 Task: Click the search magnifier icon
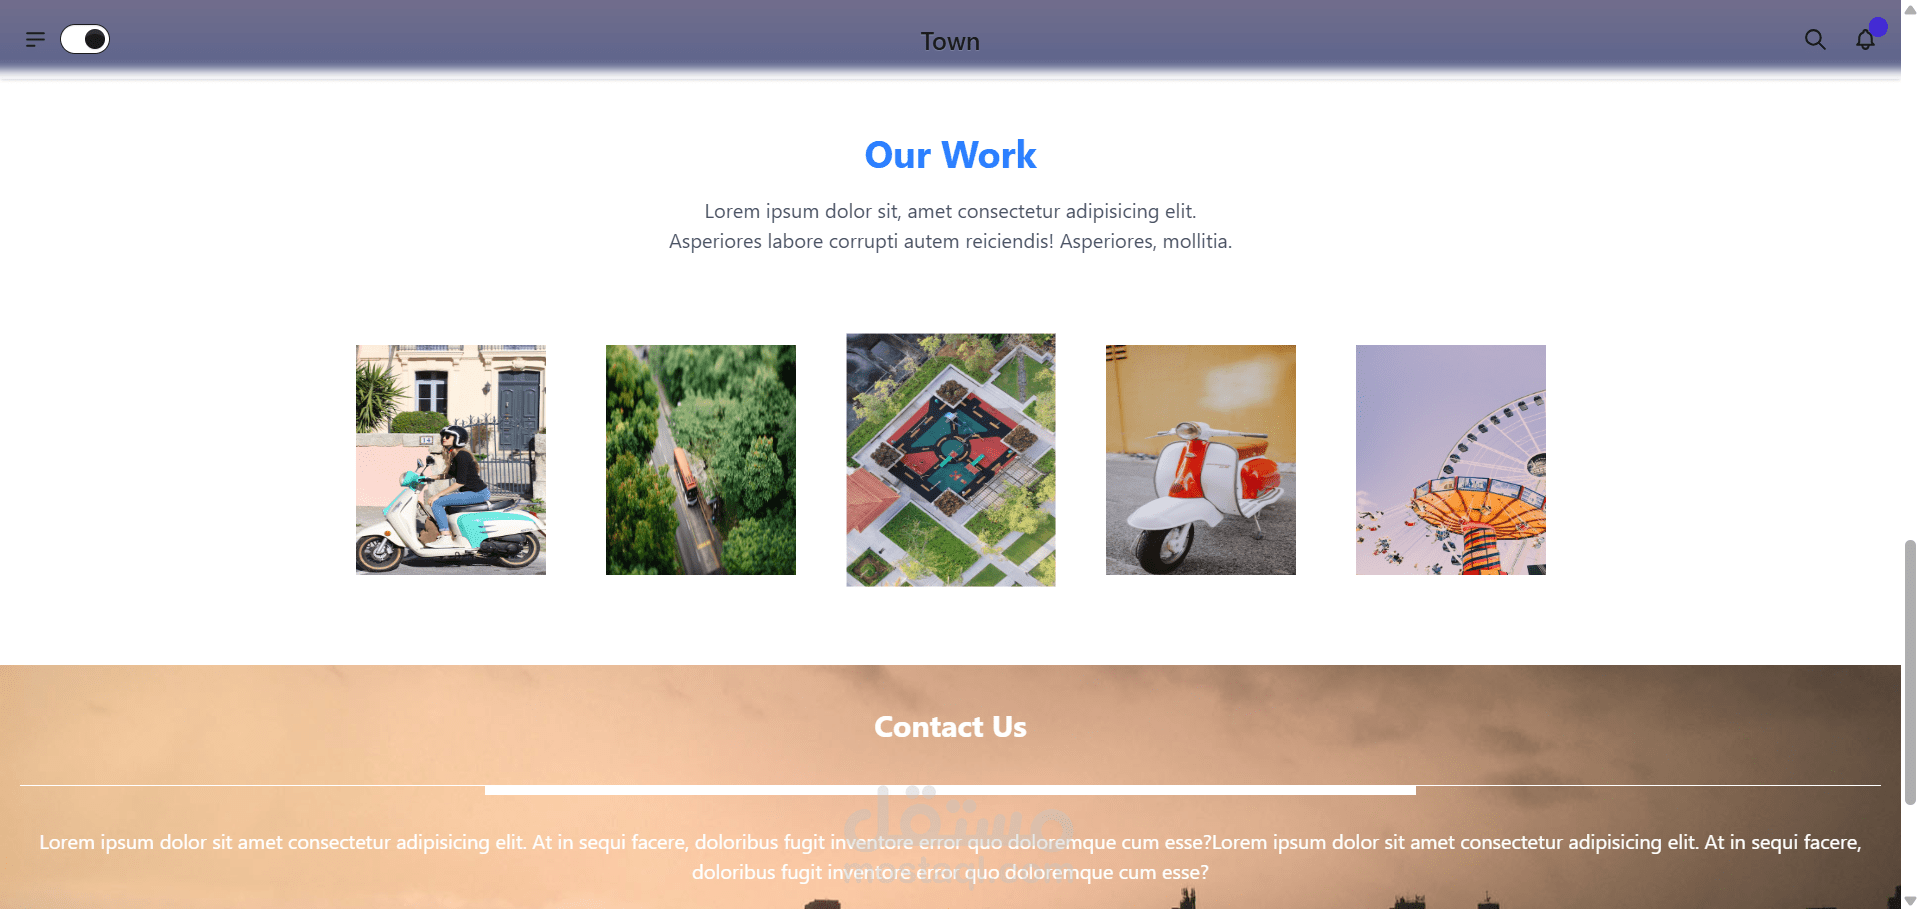point(1815,40)
